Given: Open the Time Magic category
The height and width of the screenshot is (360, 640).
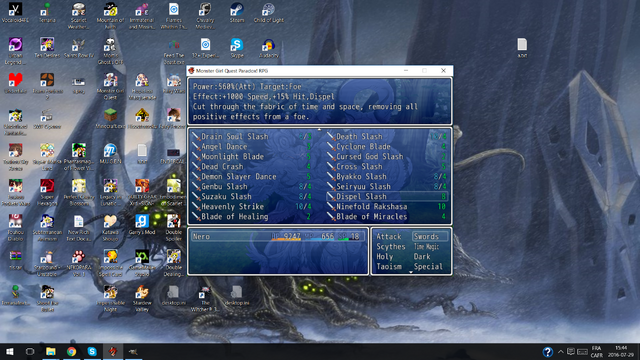Looking at the screenshot, I should pos(427,247).
